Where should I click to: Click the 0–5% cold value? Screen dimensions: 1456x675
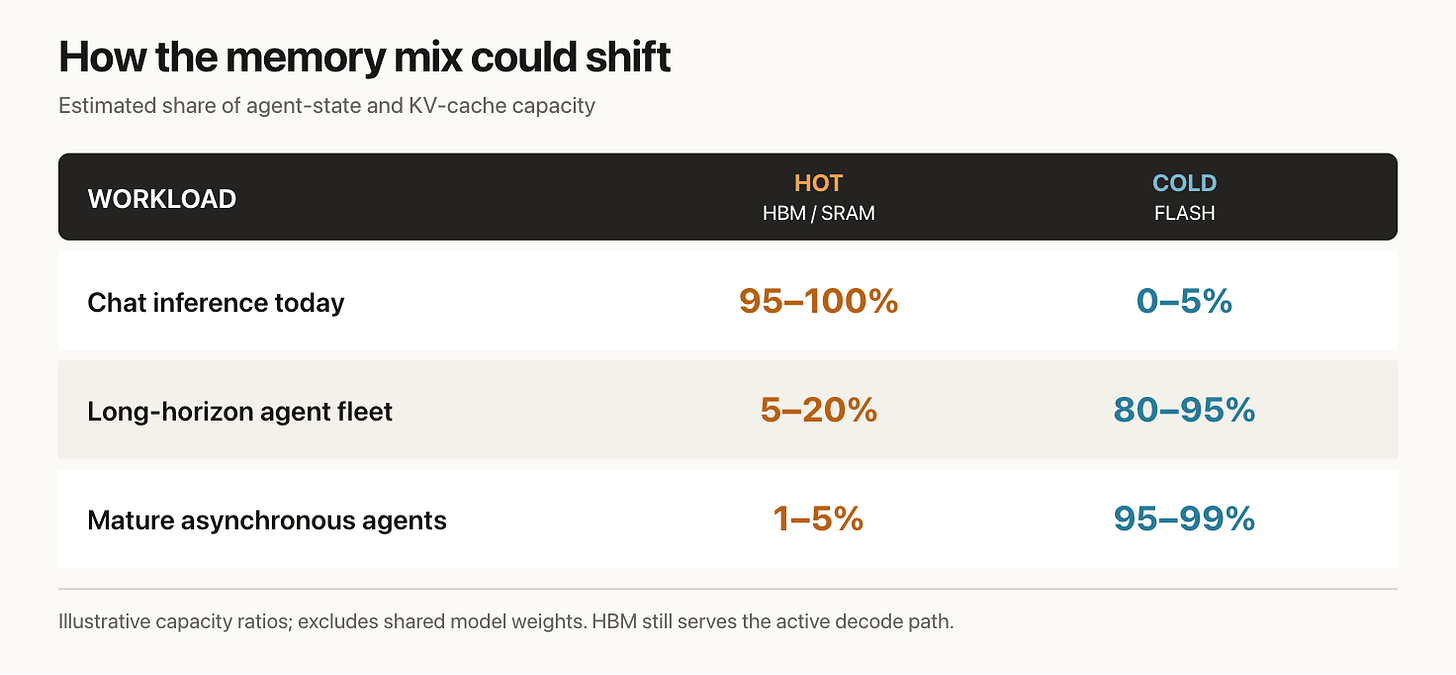coord(1184,301)
